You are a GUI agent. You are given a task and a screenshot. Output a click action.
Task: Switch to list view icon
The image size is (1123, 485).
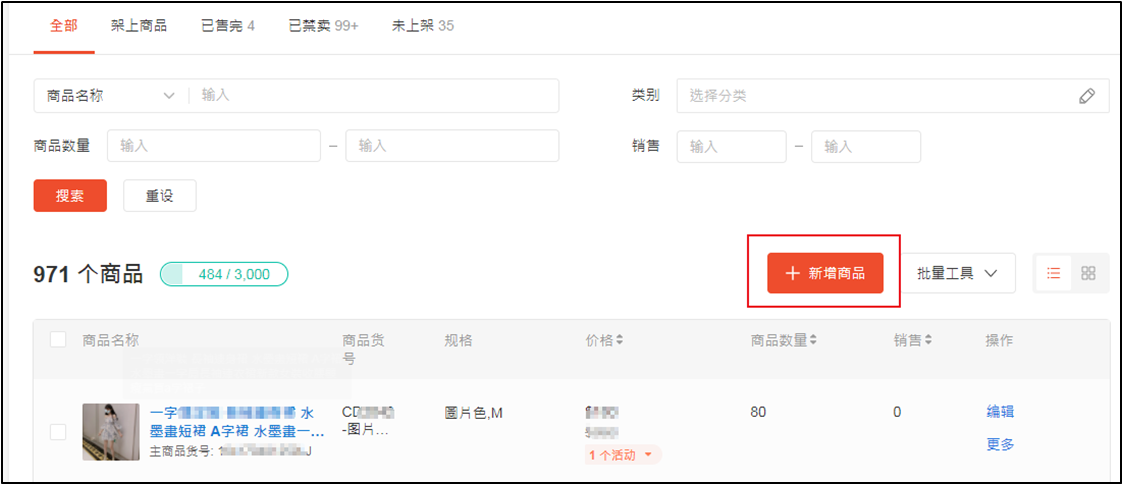tap(1054, 273)
